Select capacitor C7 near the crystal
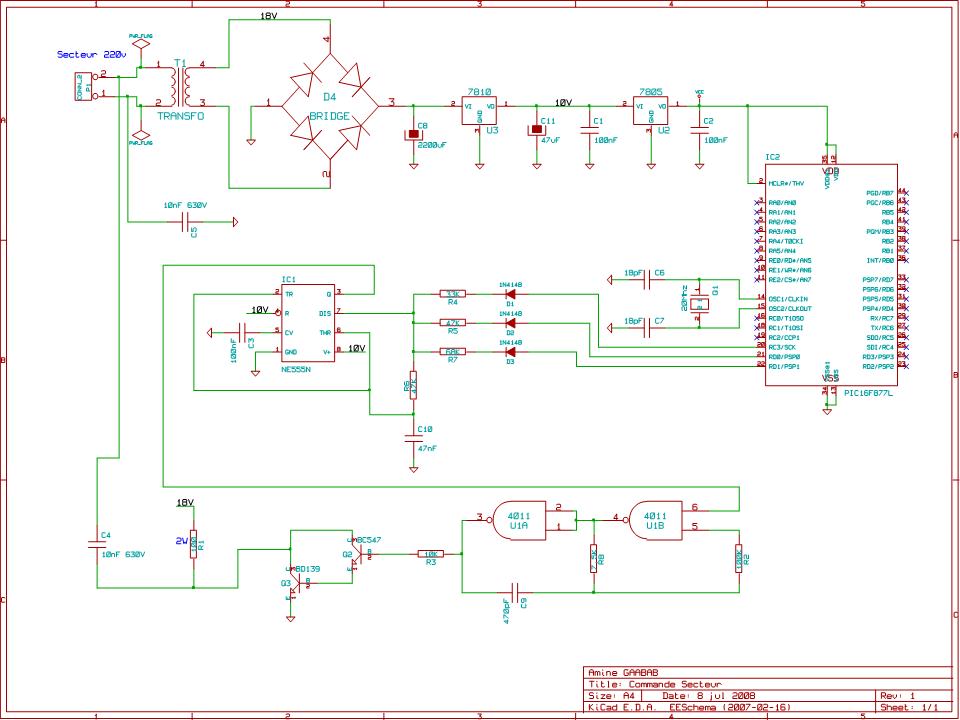 pos(647,328)
